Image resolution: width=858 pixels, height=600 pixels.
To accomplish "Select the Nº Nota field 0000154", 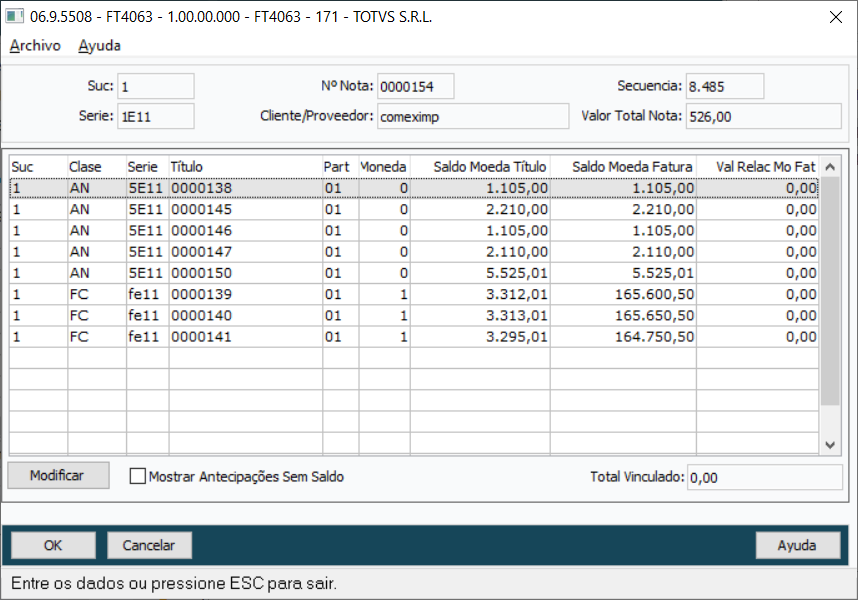I will pos(415,86).
